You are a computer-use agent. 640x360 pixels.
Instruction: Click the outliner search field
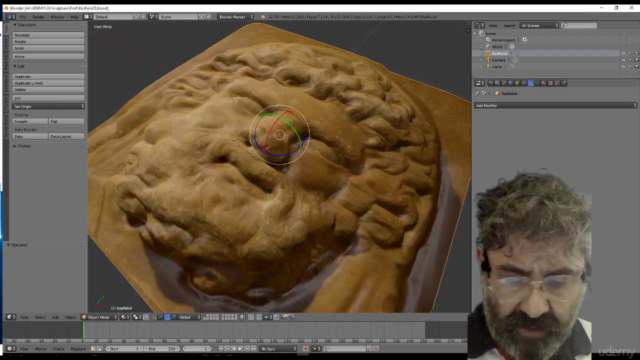[x=580, y=25]
